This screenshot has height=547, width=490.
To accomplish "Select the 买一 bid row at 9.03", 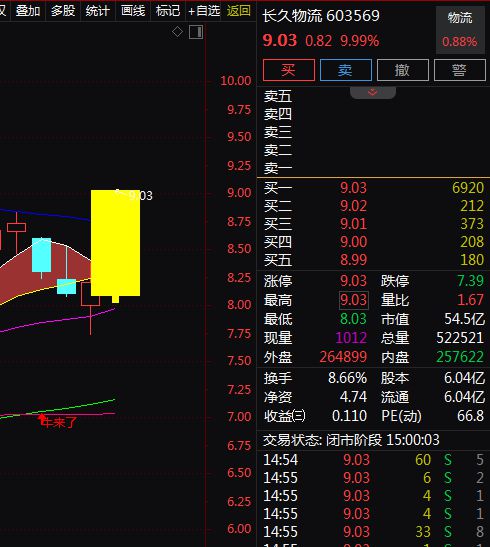I will tap(373, 188).
